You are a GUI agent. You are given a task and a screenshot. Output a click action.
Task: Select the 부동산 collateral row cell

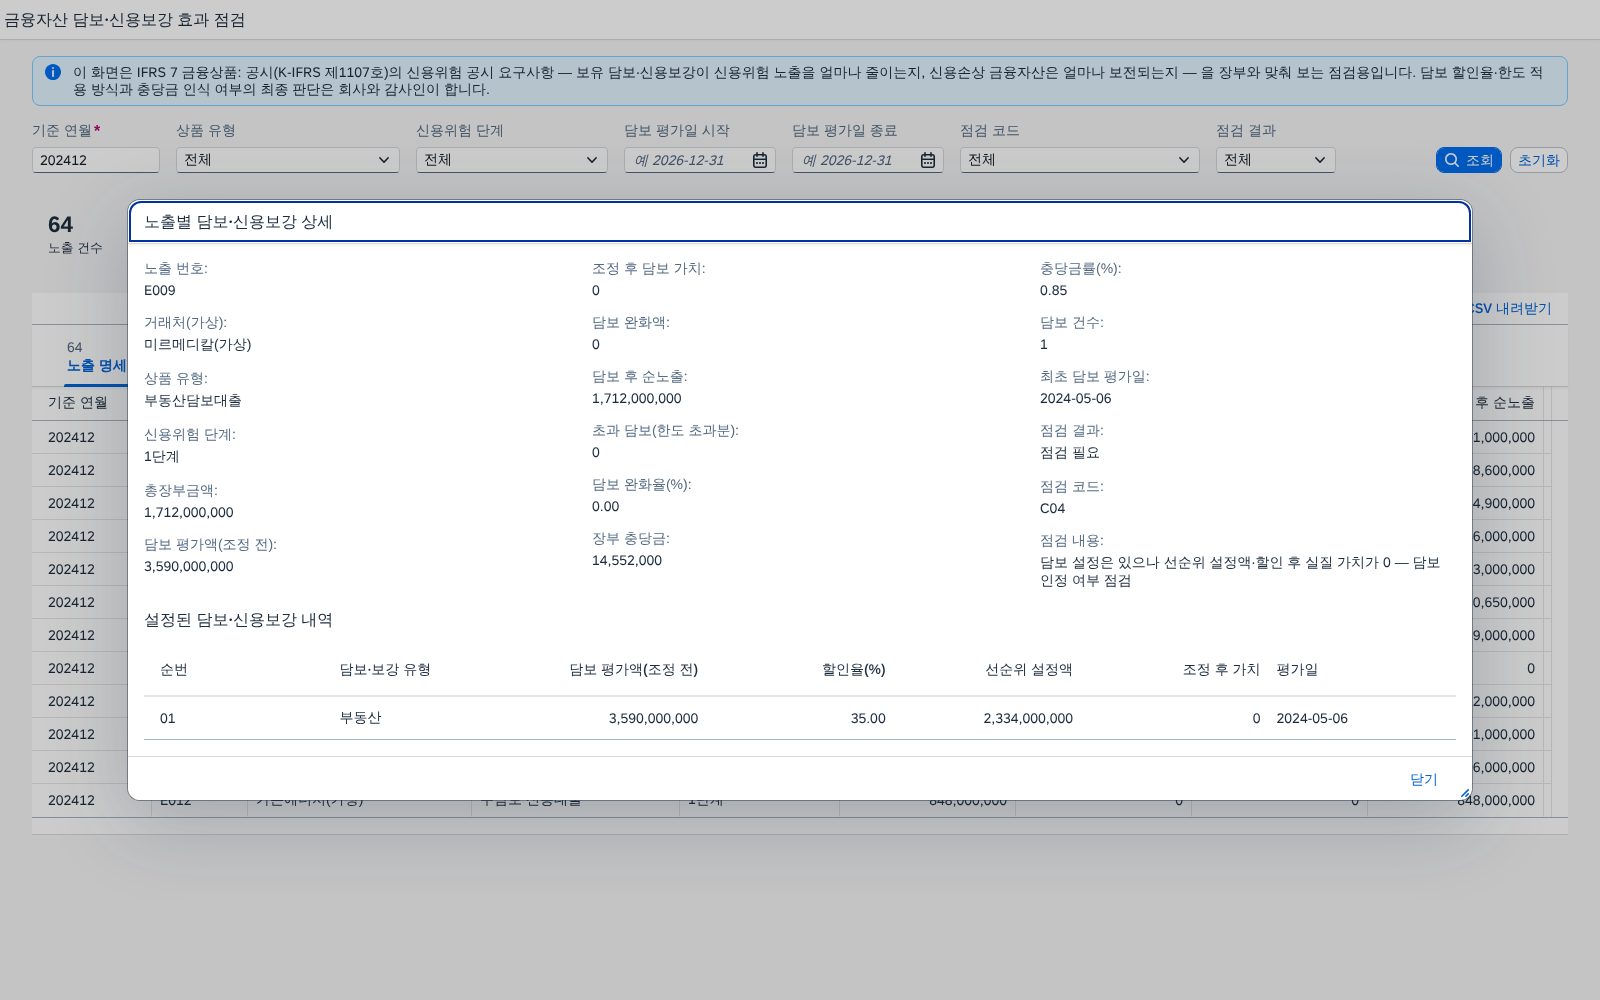(x=360, y=718)
